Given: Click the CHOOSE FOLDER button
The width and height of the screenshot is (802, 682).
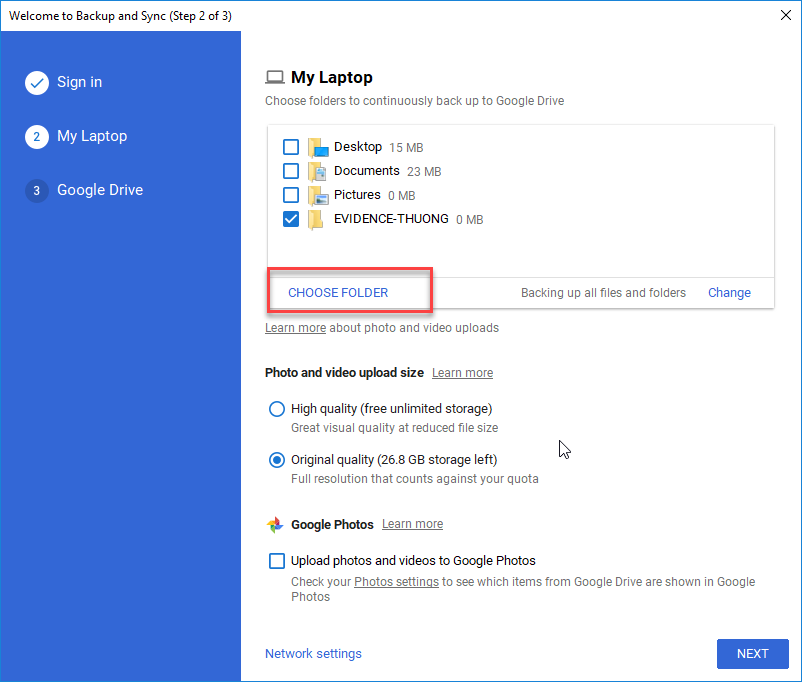Looking at the screenshot, I should [338, 293].
